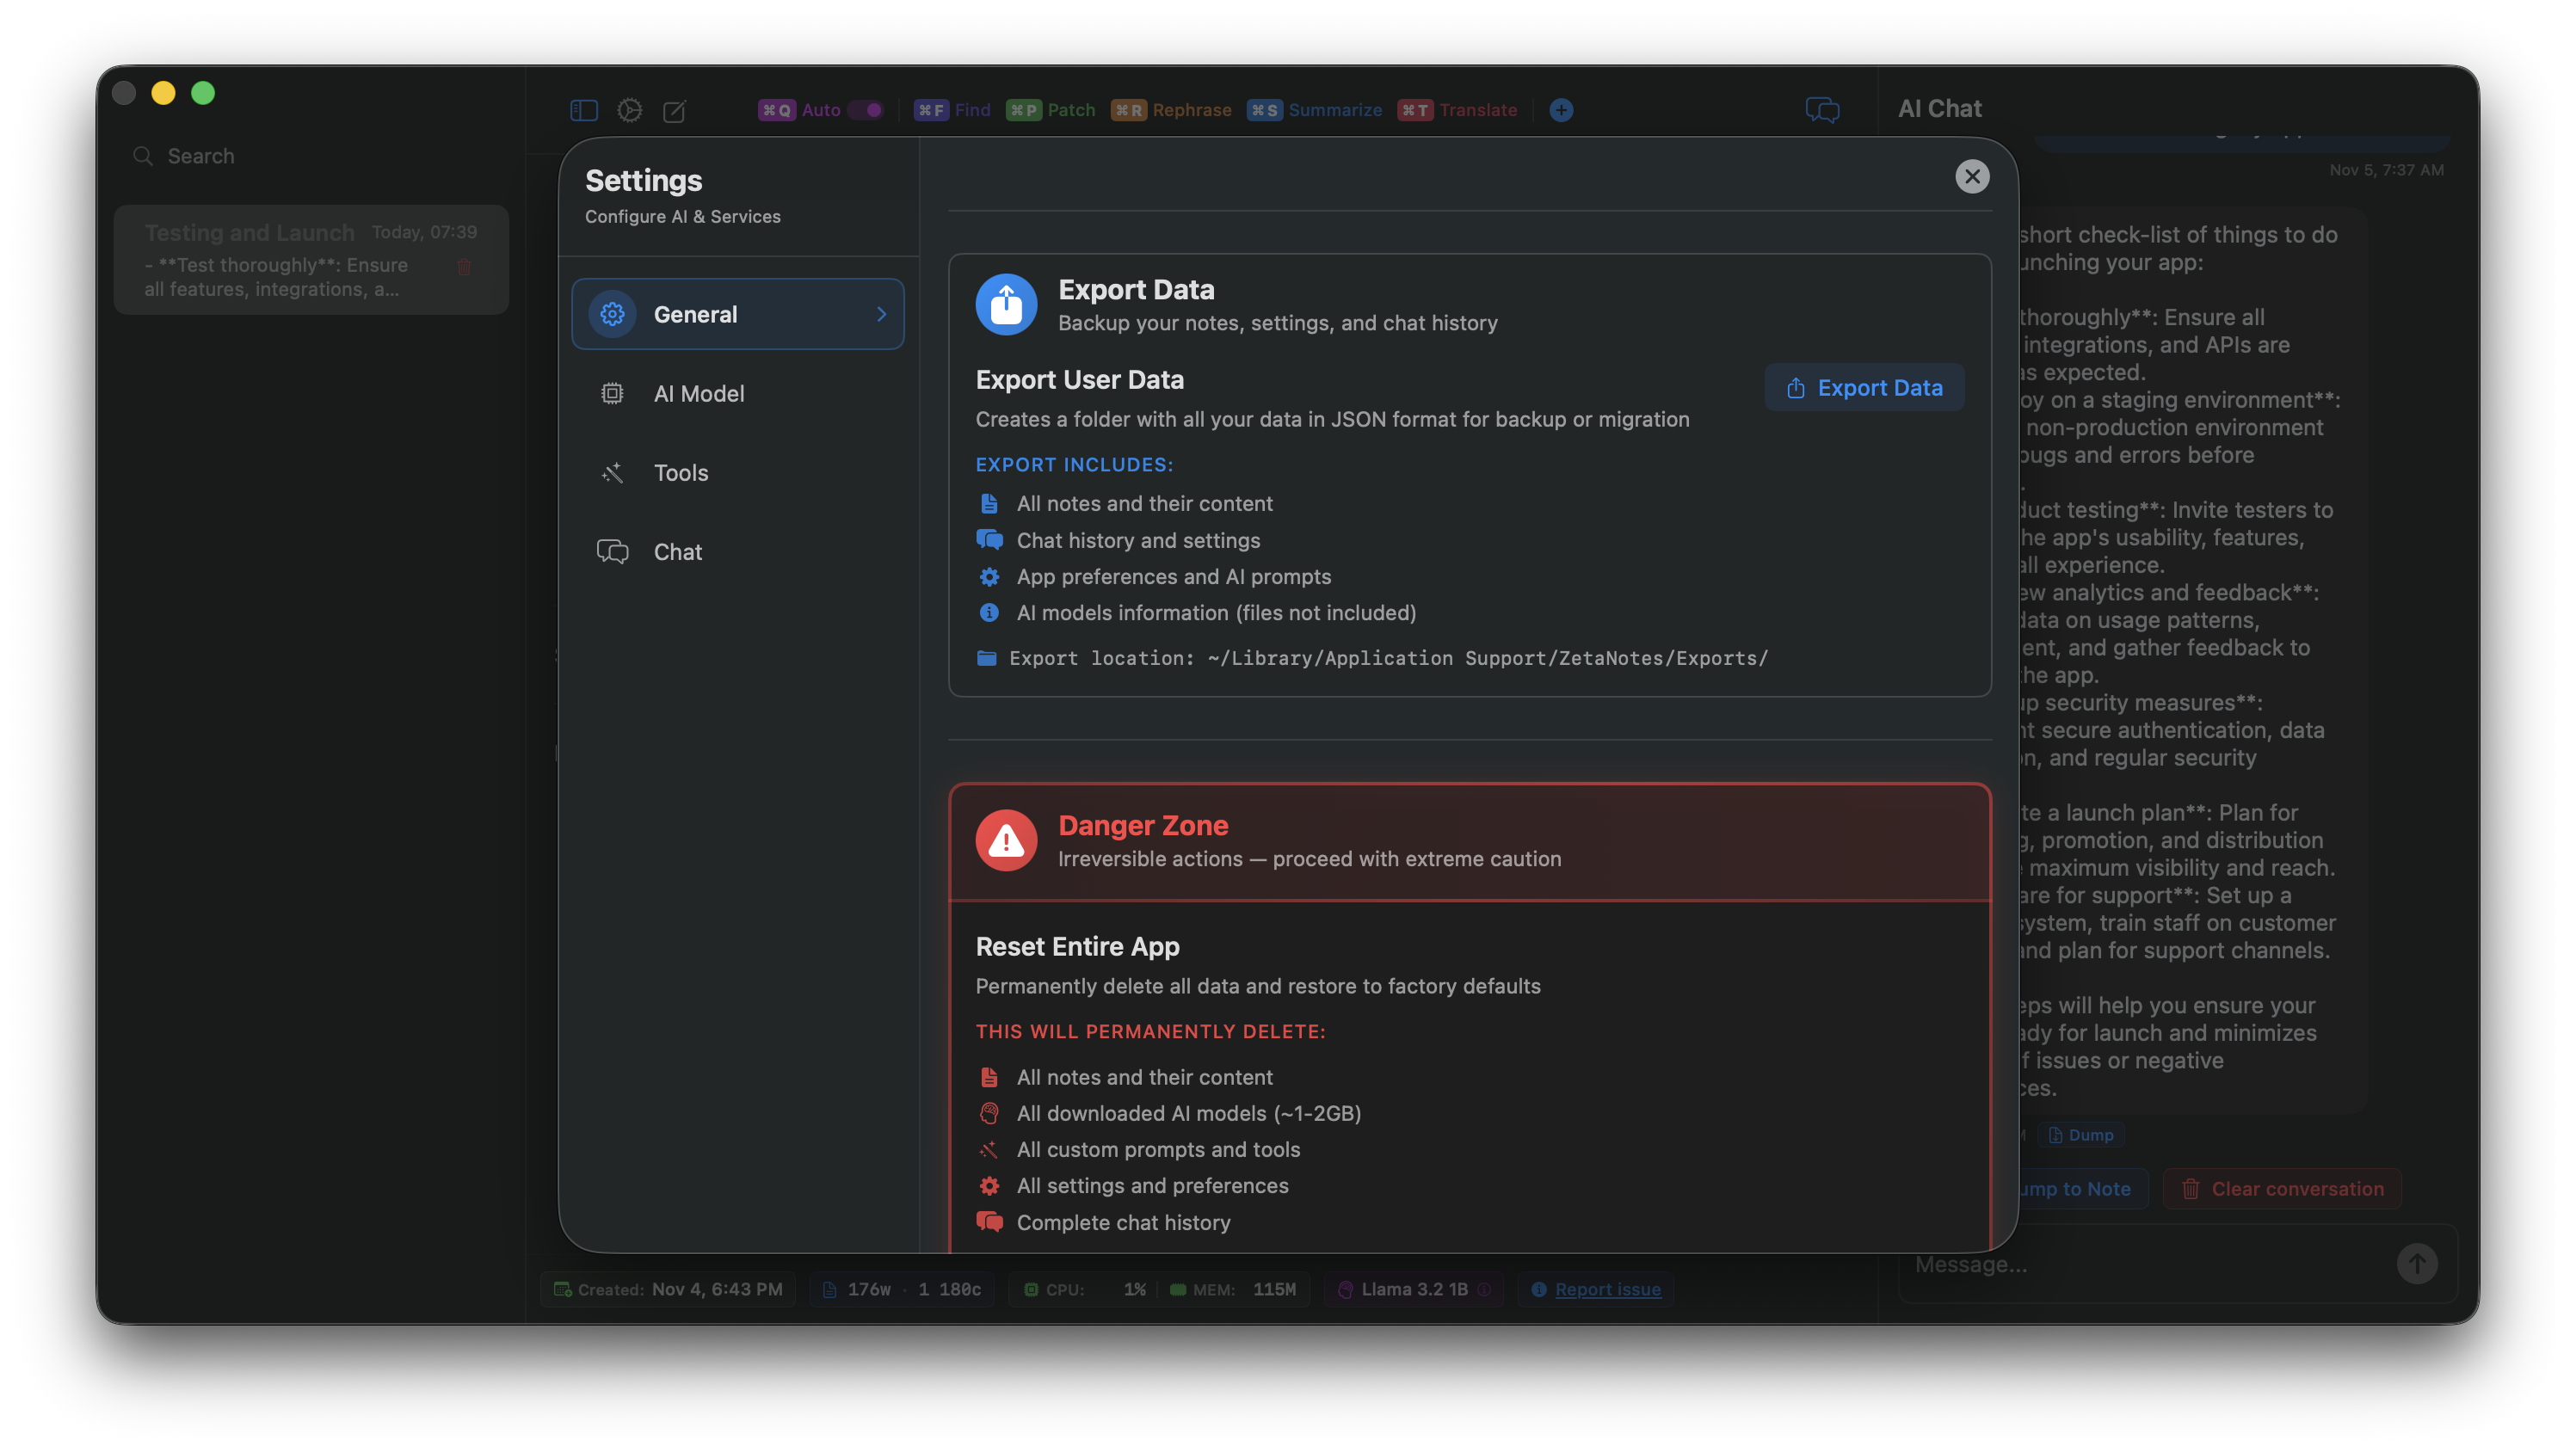This screenshot has height=1452, width=2576.
Task: Toggle the sidebar panel icon
Action: point(583,110)
